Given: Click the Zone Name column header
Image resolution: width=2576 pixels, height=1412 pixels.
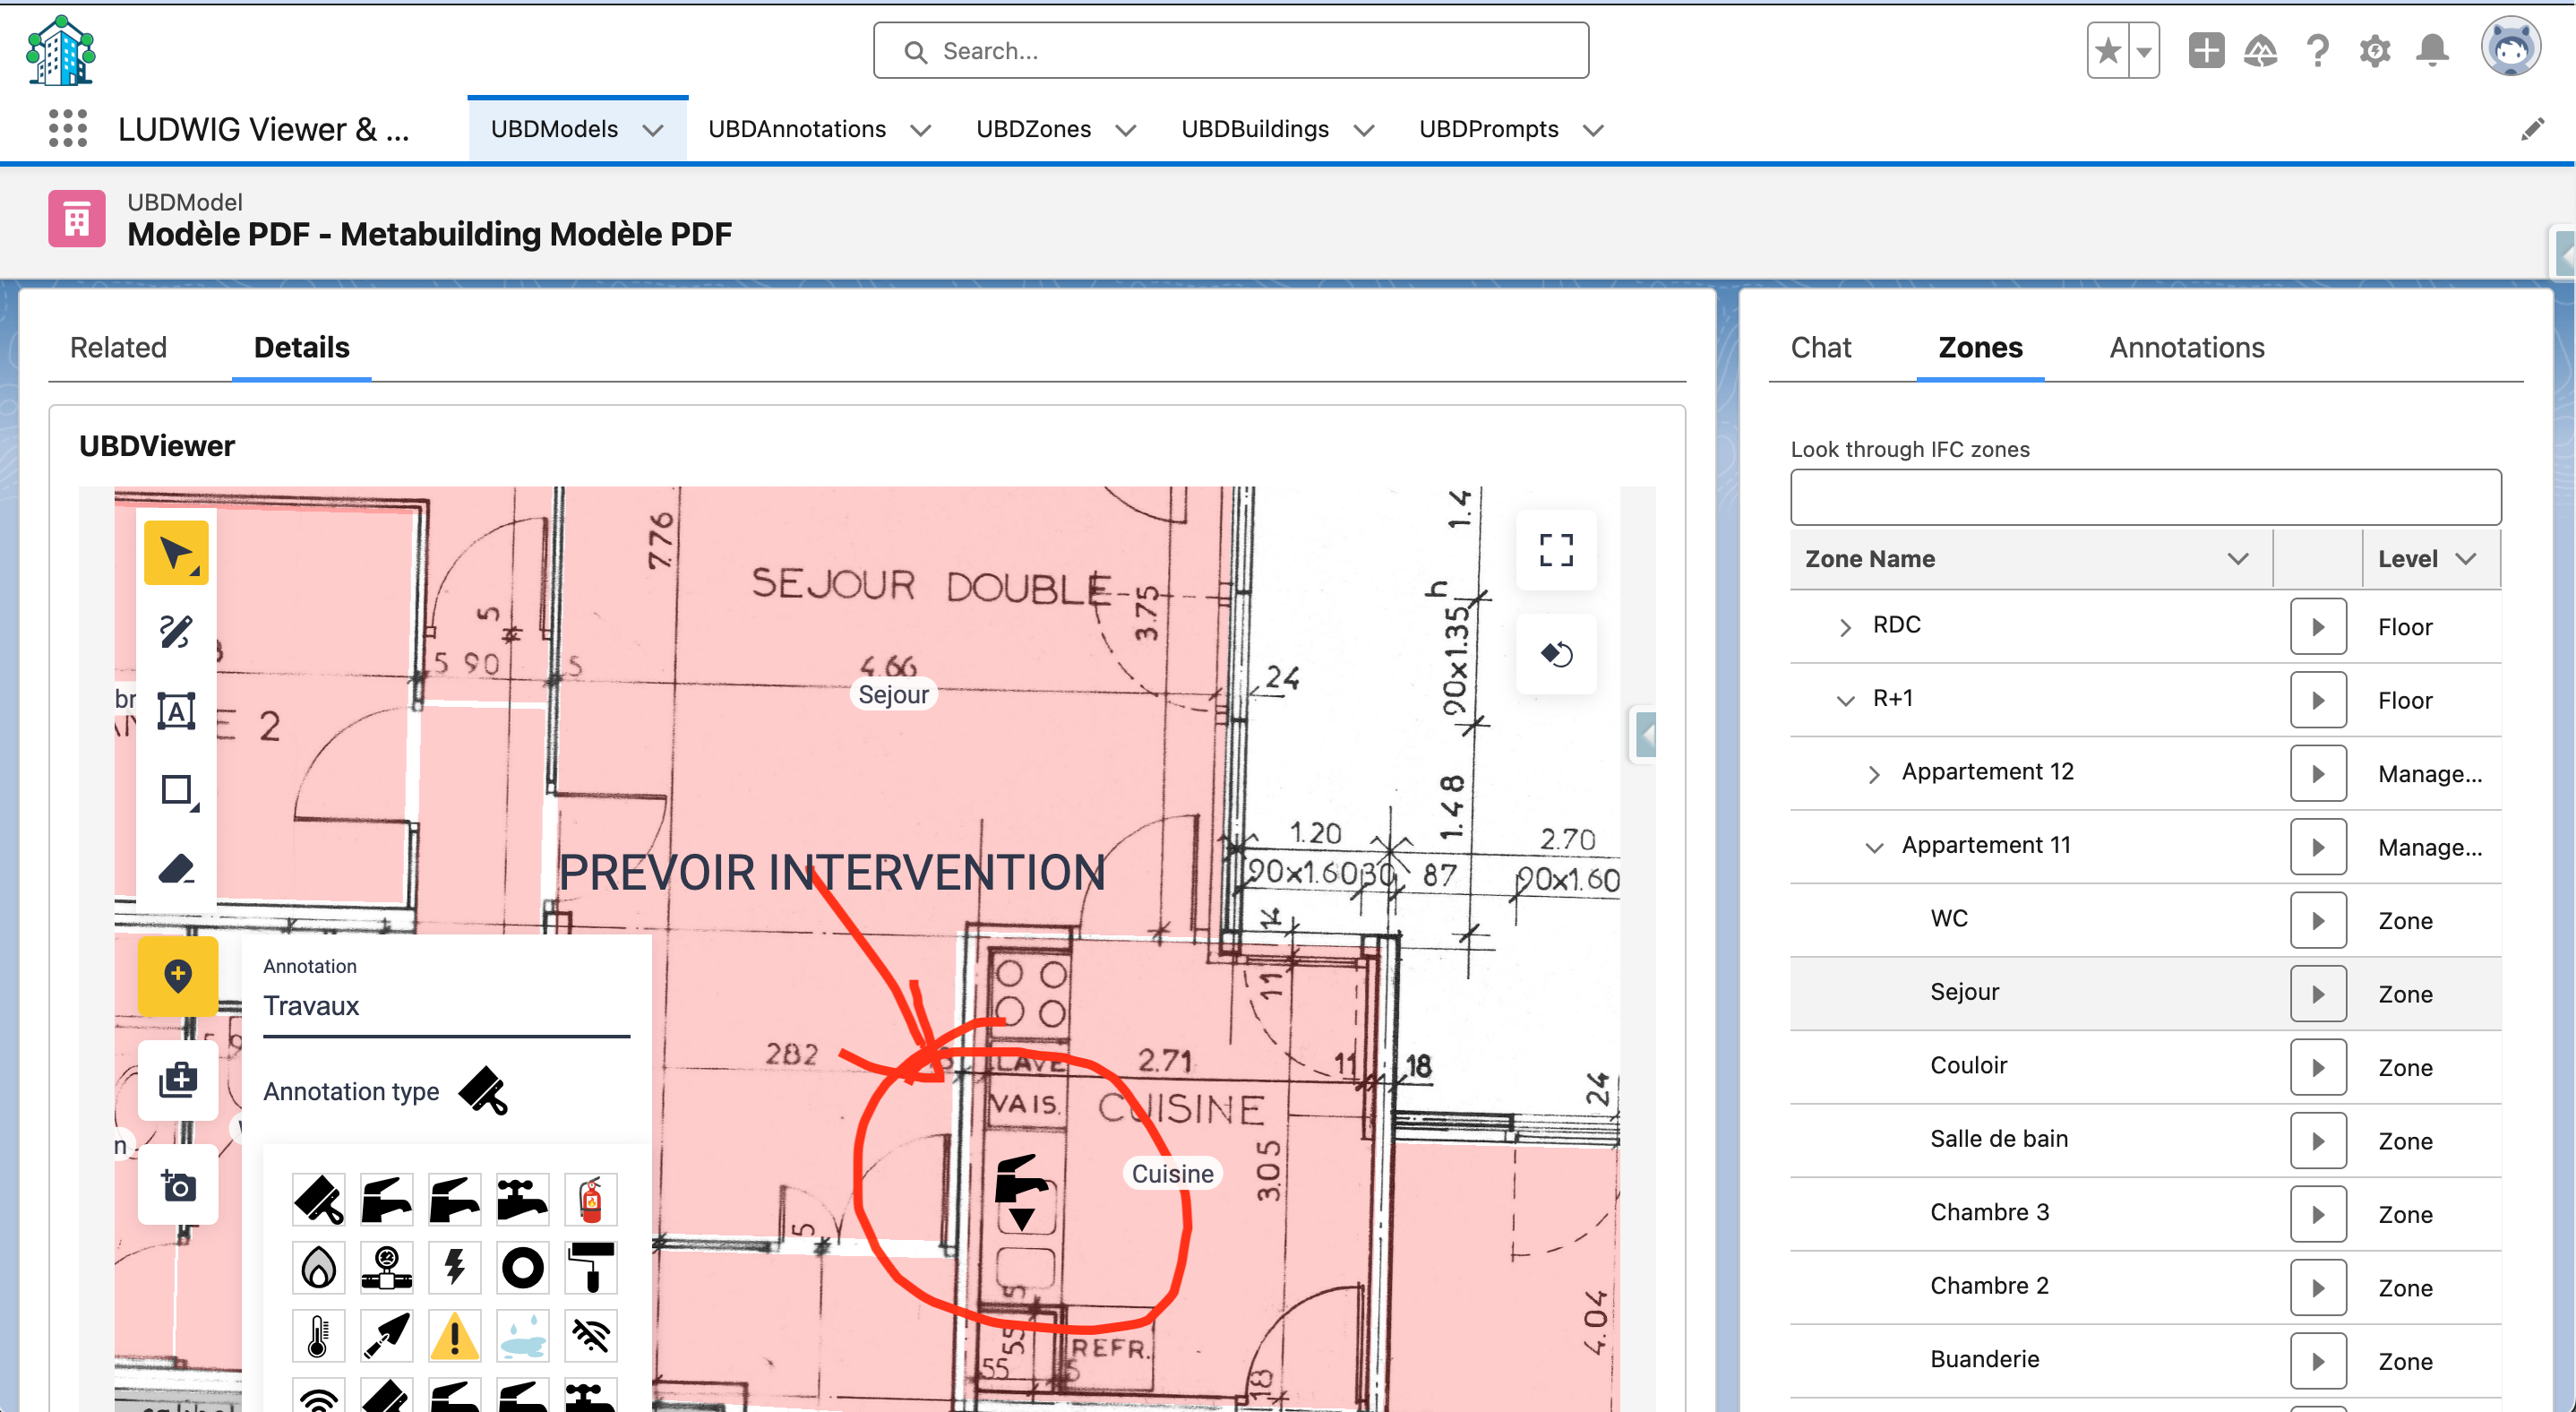Looking at the screenshot, I should [1869, 558].
